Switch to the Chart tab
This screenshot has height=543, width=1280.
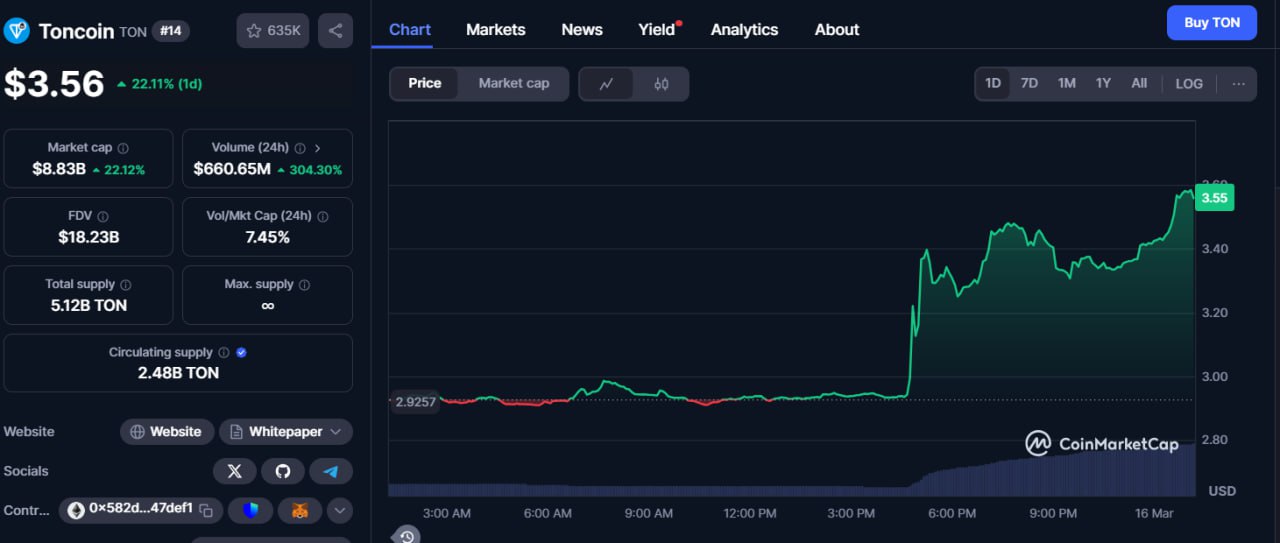click(x=410, y=30)
